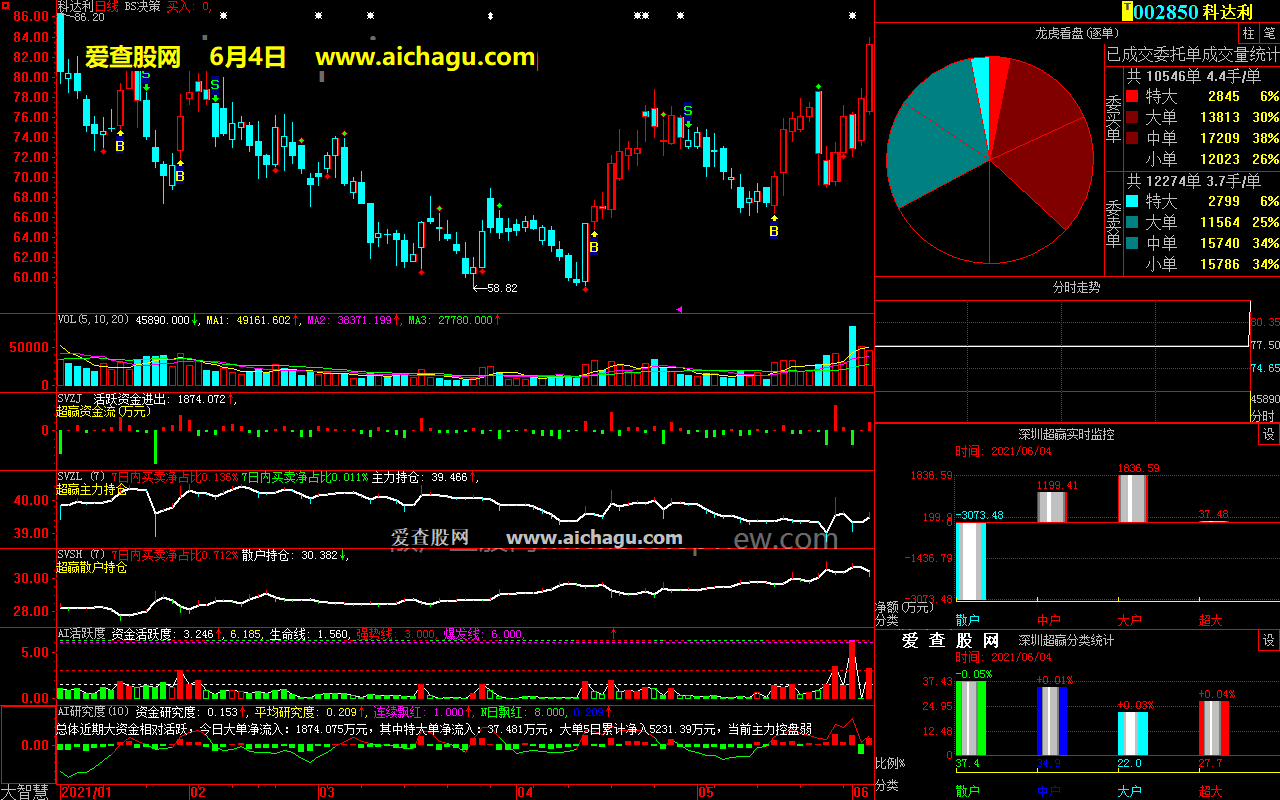
Task: Click the red 日线 period label in chart header
Action: [x=106, y=6]
